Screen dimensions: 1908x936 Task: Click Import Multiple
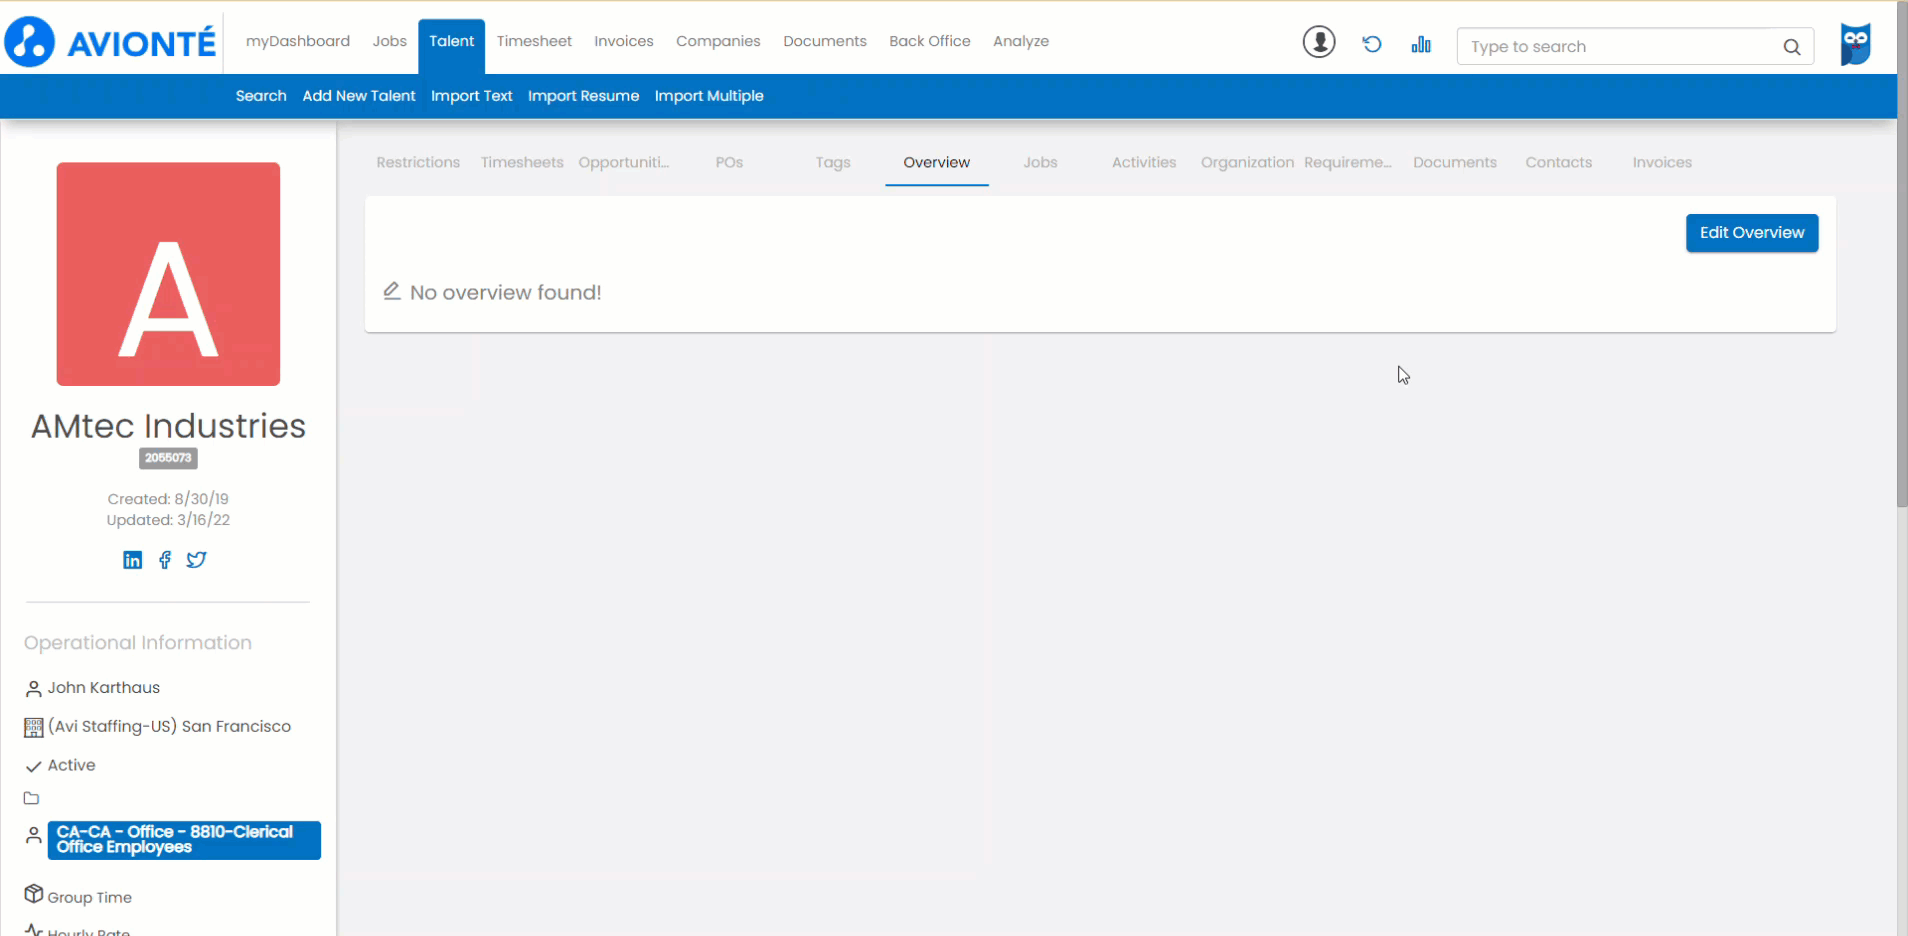[709, 96]
